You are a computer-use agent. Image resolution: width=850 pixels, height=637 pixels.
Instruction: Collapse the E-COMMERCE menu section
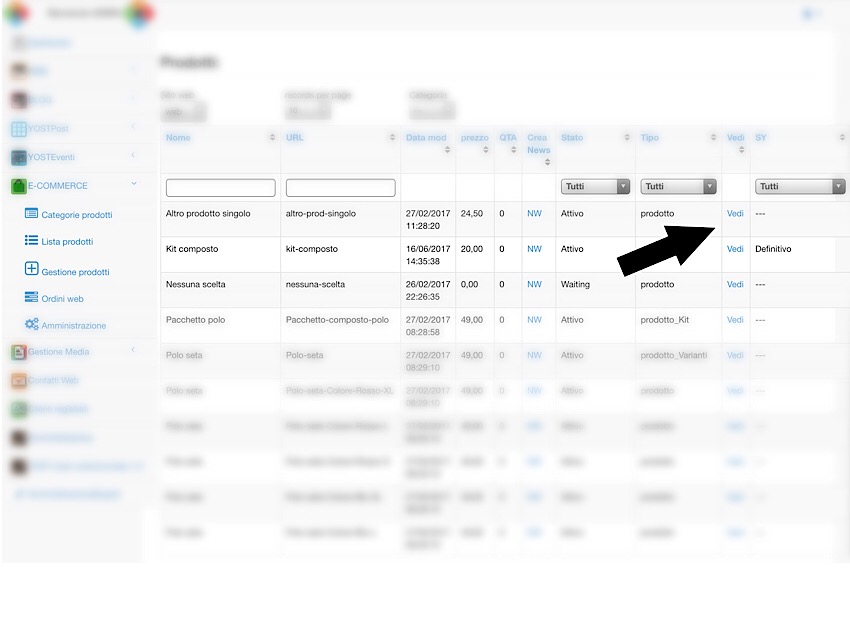tap(134, 185)
